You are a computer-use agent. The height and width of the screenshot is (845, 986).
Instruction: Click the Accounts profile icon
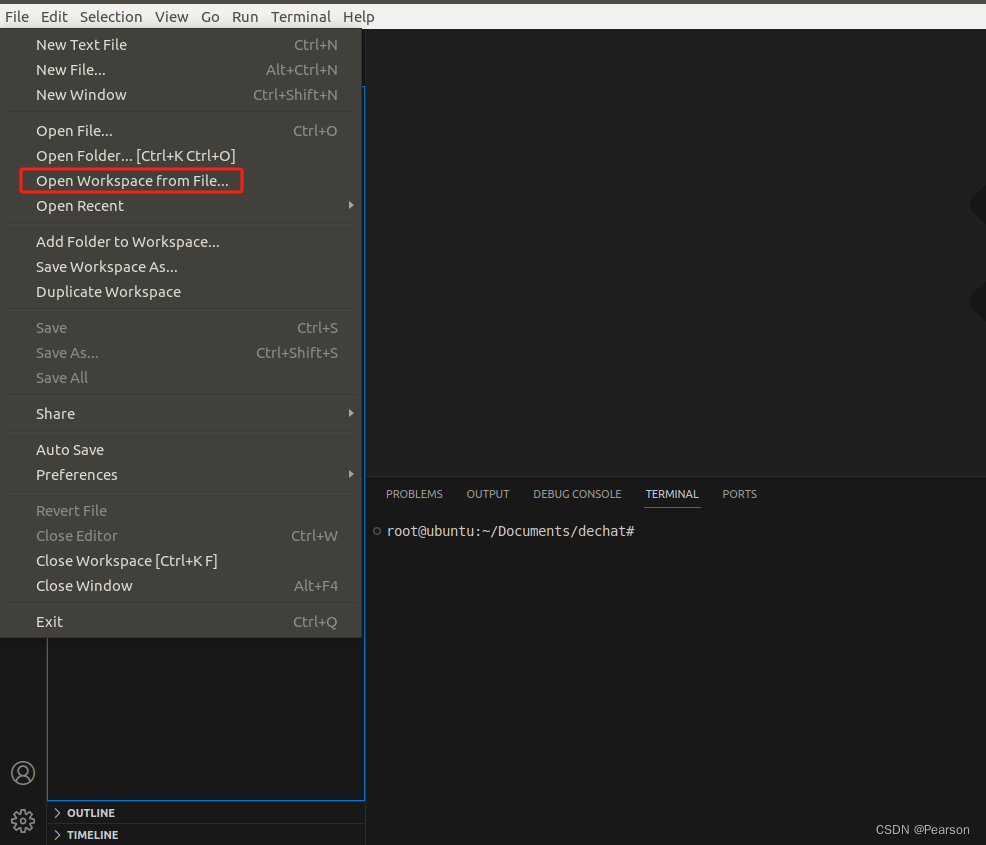[x=23, y=773]
